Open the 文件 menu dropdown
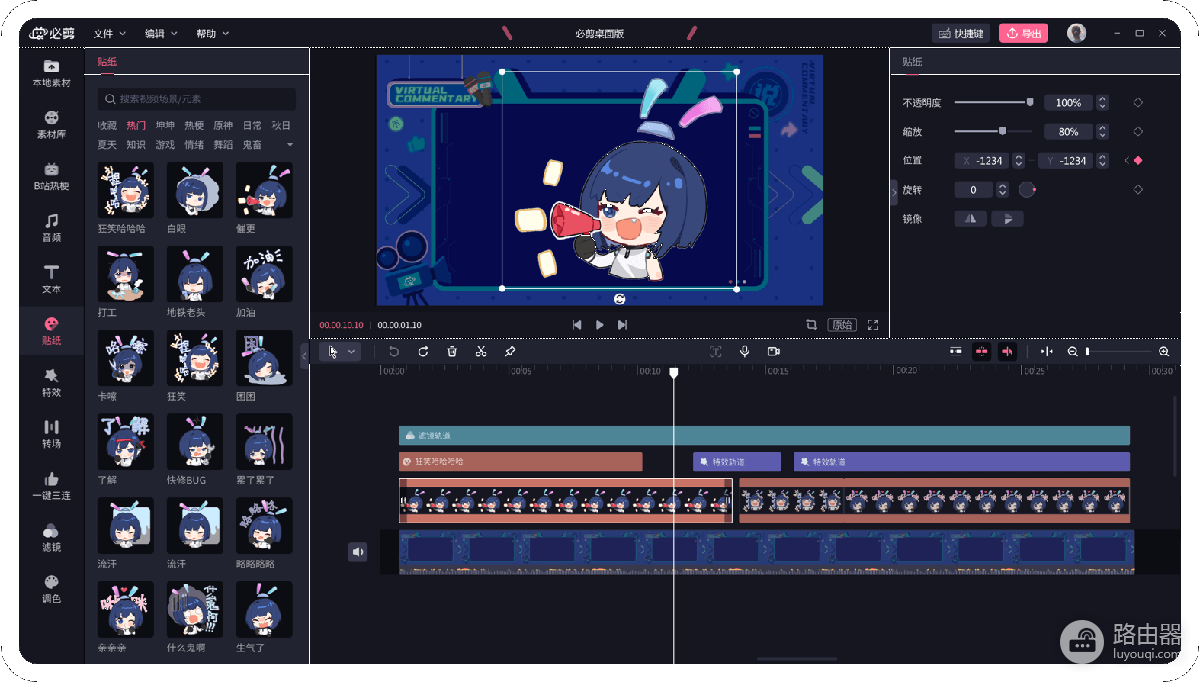This screenshot has height=682, width=1200. 110,34
